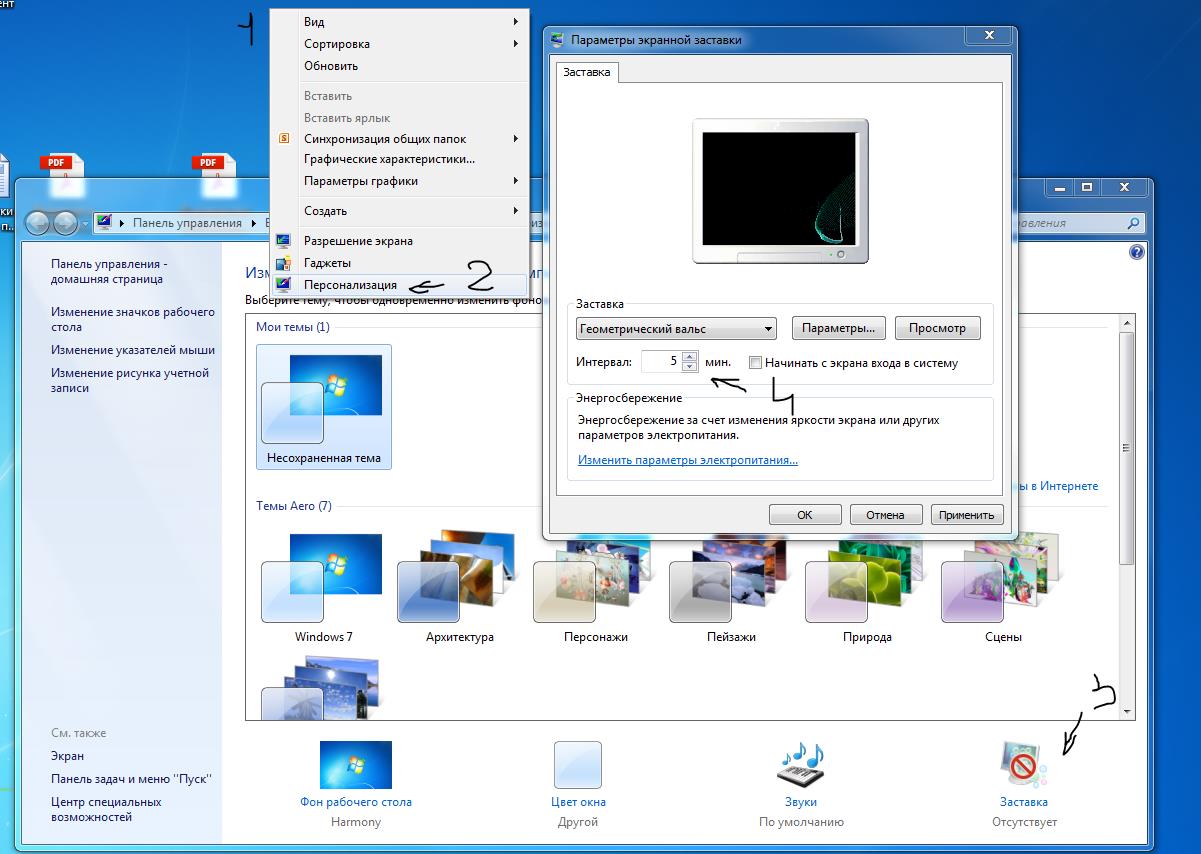The image size is (1201, 854).
Task: Click the blue help question mark icon
Action: [x=1136, y=253]
